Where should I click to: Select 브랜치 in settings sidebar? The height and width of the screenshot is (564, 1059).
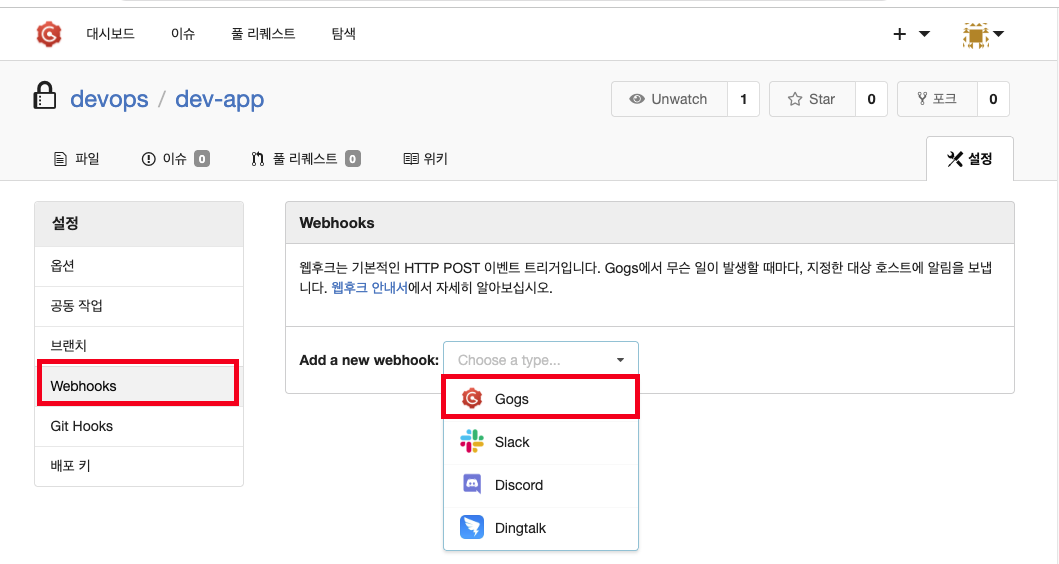coord(139,346)
